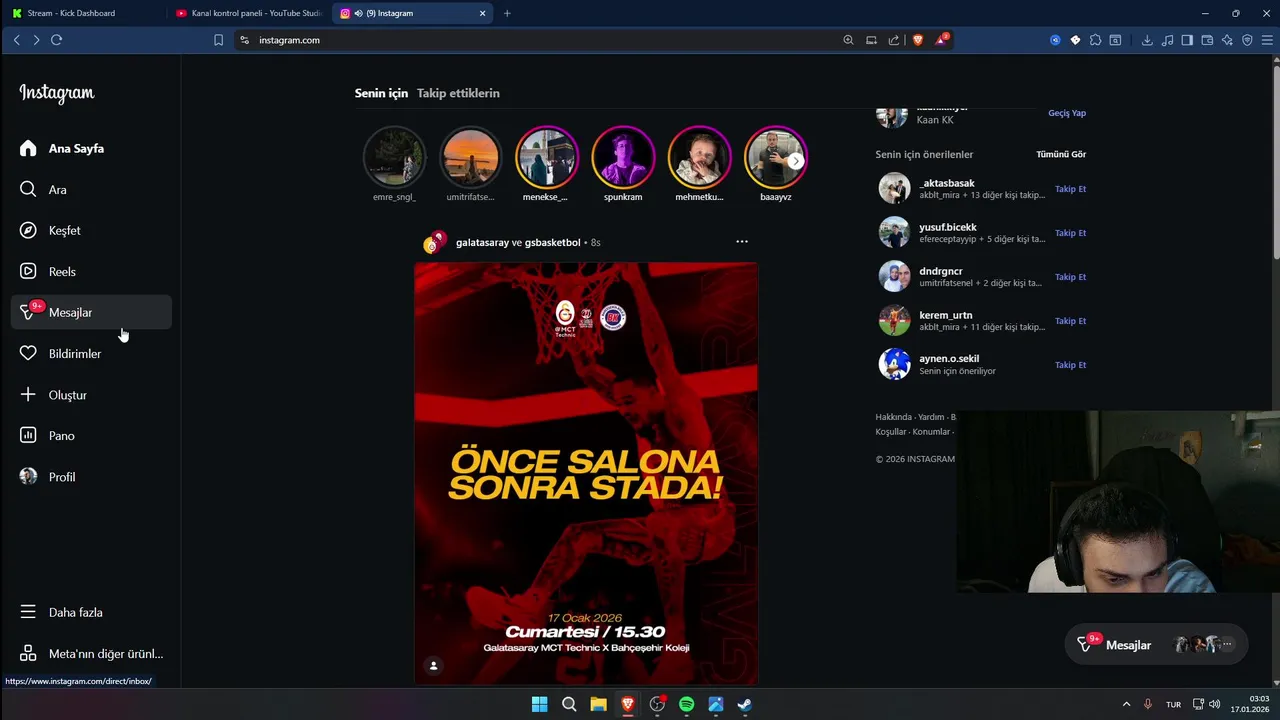Open the browser hamburger menu
Image resolution: width=1280 pixels, height=720 pixels.
point(1267,40)
